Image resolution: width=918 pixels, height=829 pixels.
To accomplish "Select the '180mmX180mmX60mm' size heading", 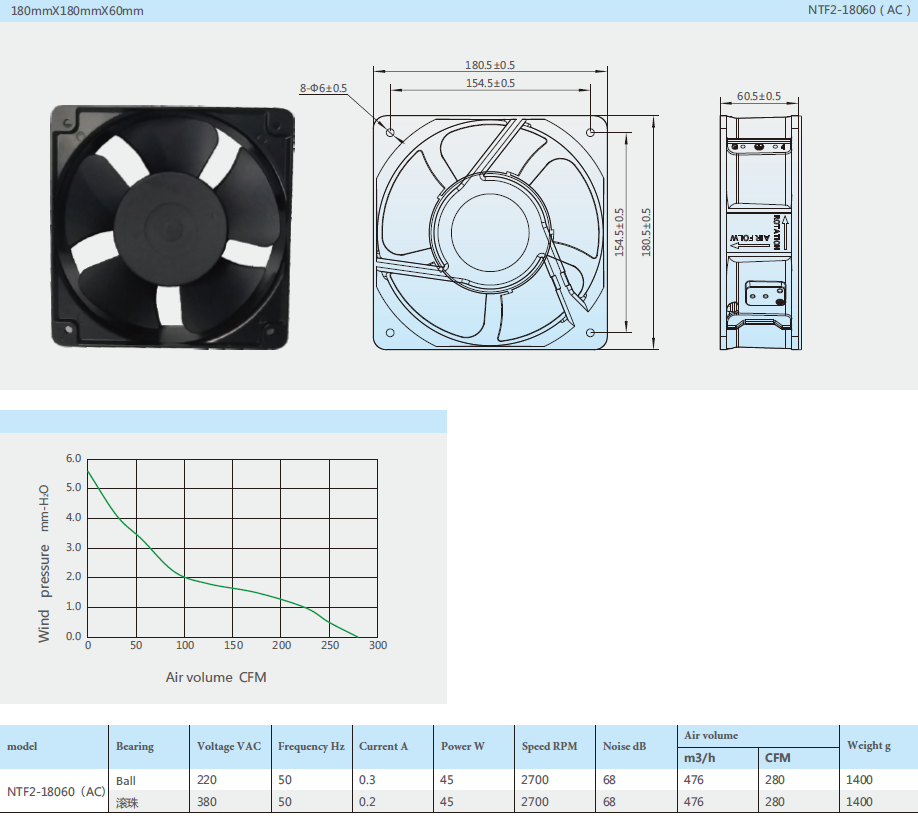I will [x=77, y=11].
